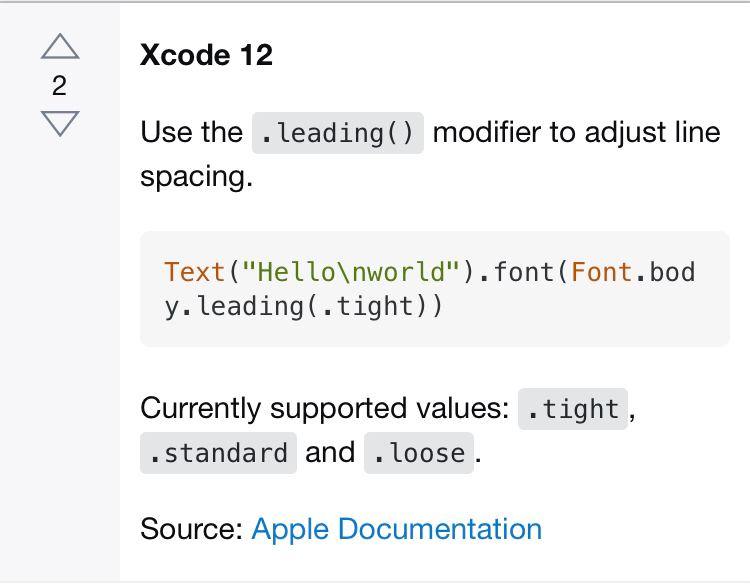Click the .loose inline code value
The image size is (750, 585).
click(x=419, y=453)
